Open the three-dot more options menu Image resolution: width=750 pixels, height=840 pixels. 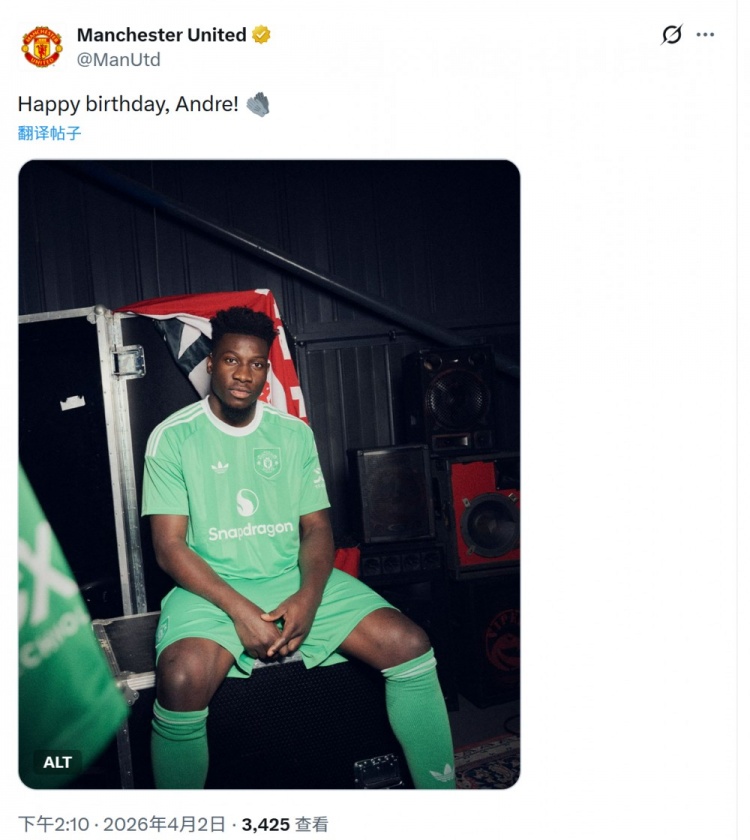tap(706, 35)
